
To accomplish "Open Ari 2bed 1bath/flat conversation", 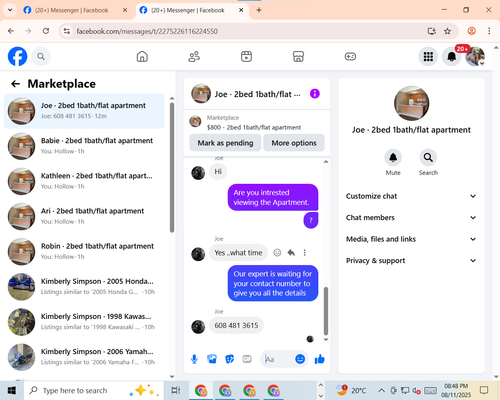I will [84, 216].
